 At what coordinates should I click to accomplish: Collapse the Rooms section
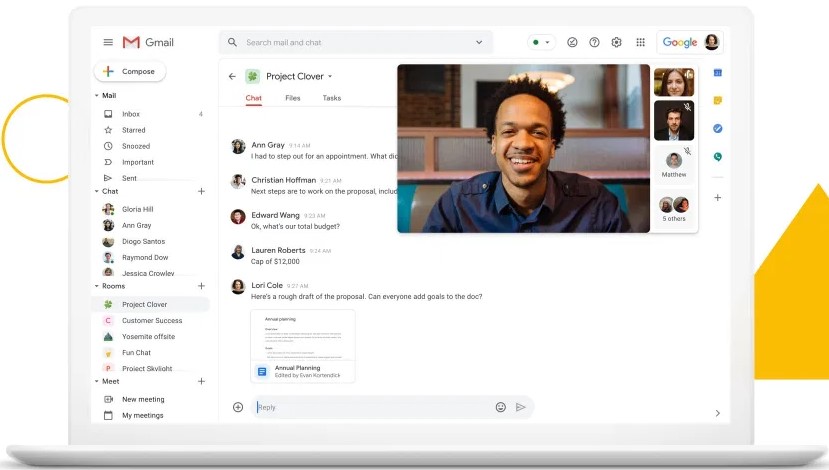coord(97,286)
